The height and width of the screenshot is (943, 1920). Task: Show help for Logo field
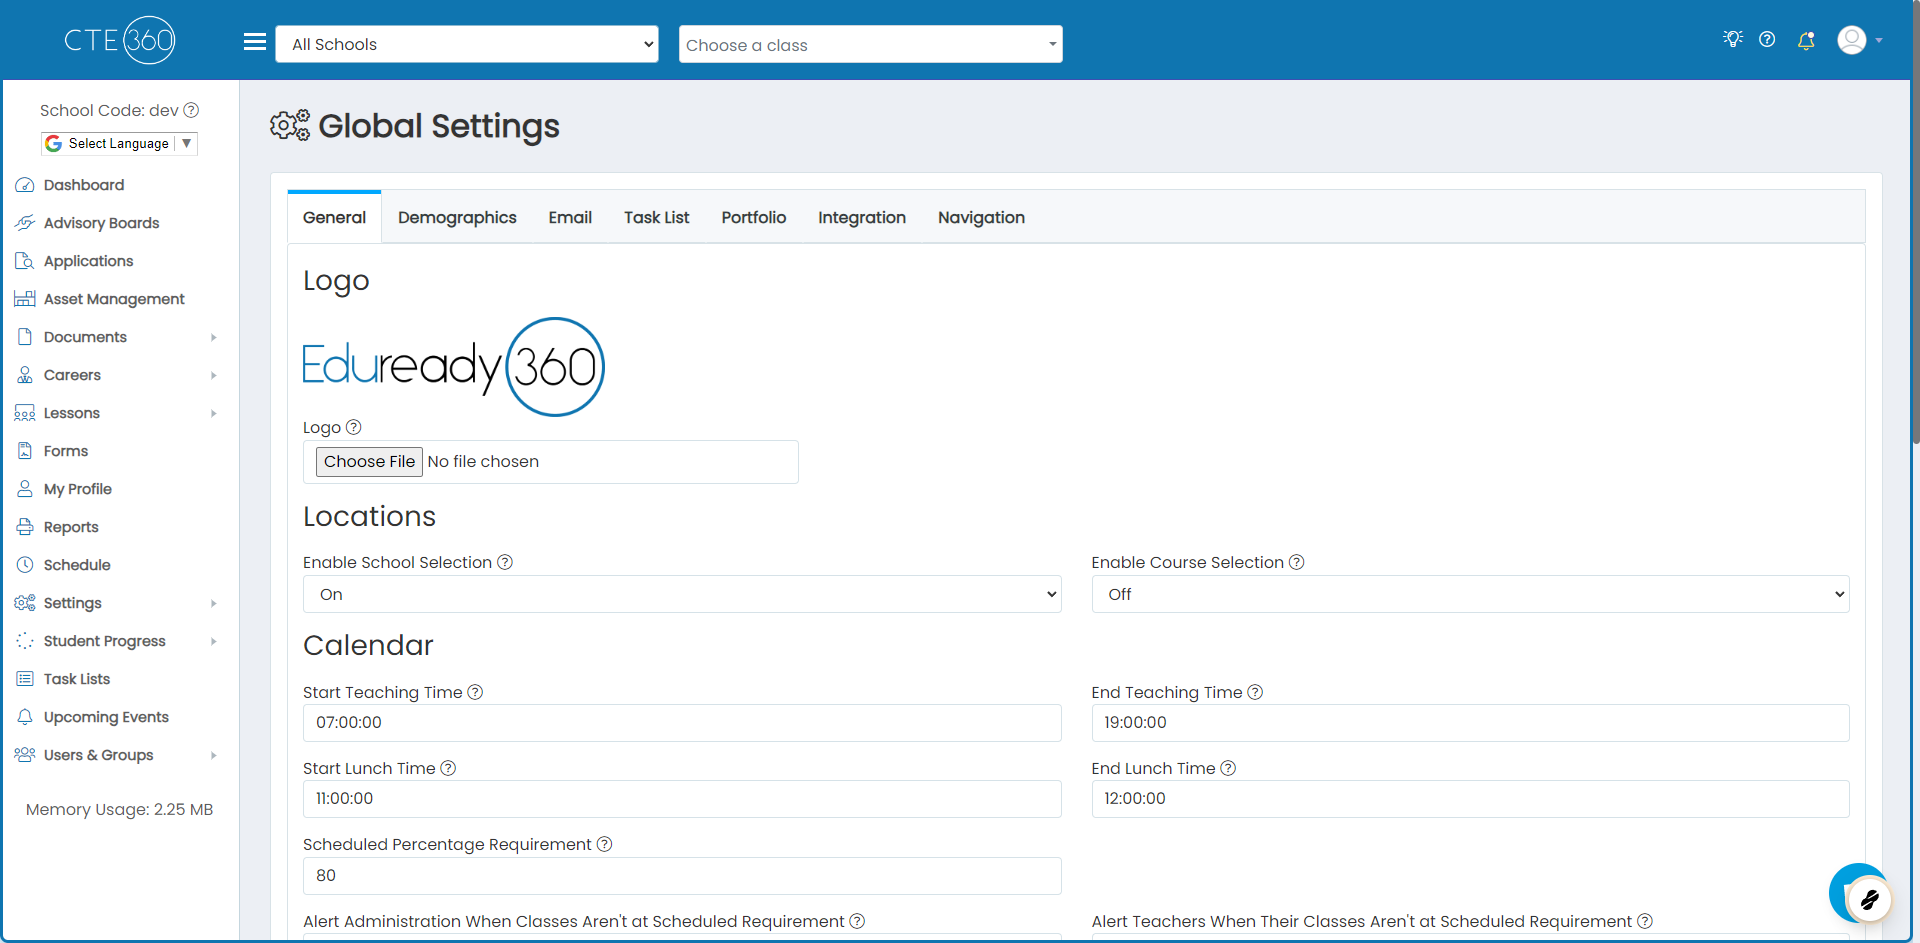point(353,427)
